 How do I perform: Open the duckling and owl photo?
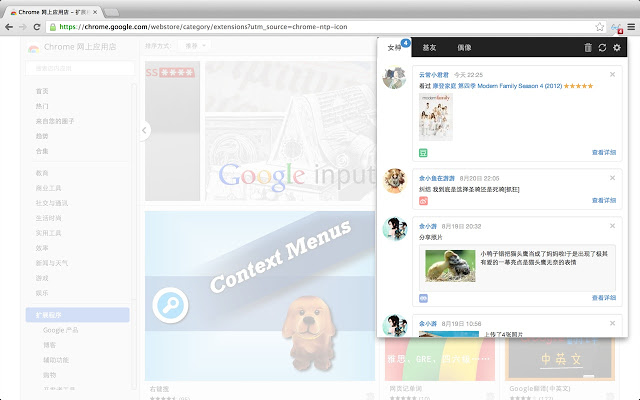click(x=450, y=266)
